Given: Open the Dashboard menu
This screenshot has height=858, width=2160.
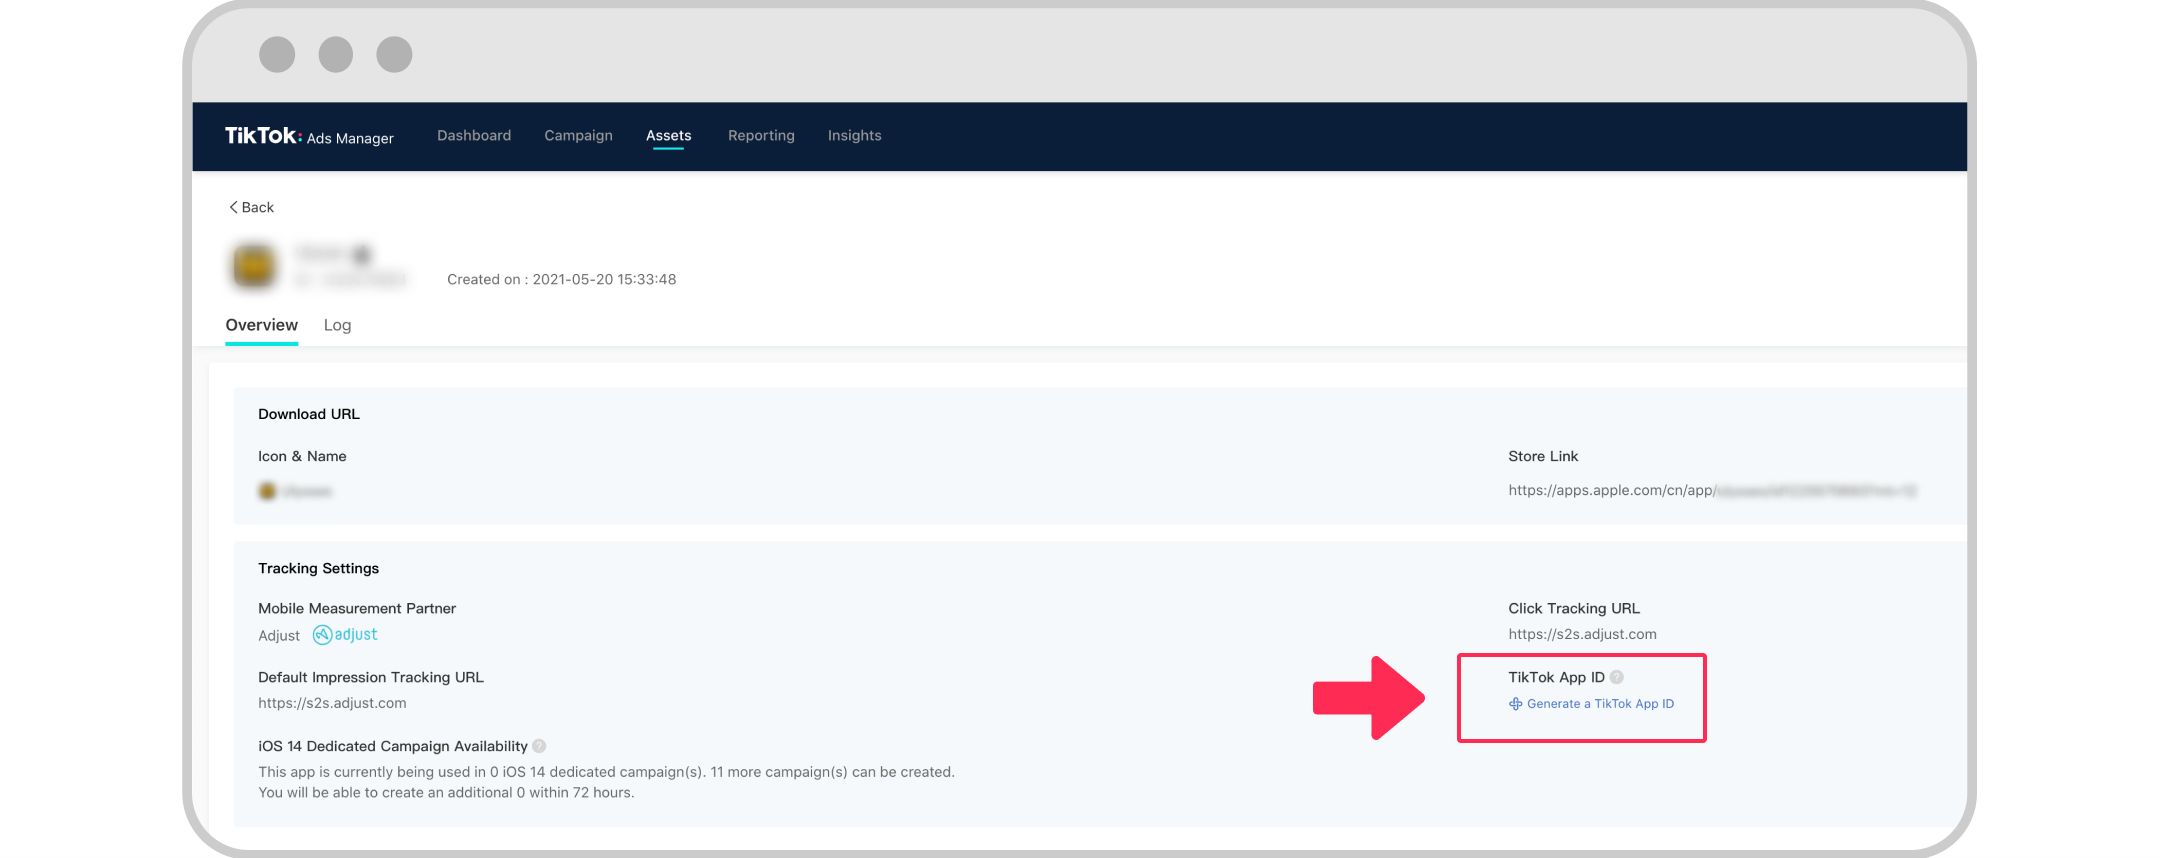Looking at the screenshot, I should tap(474, 135).
